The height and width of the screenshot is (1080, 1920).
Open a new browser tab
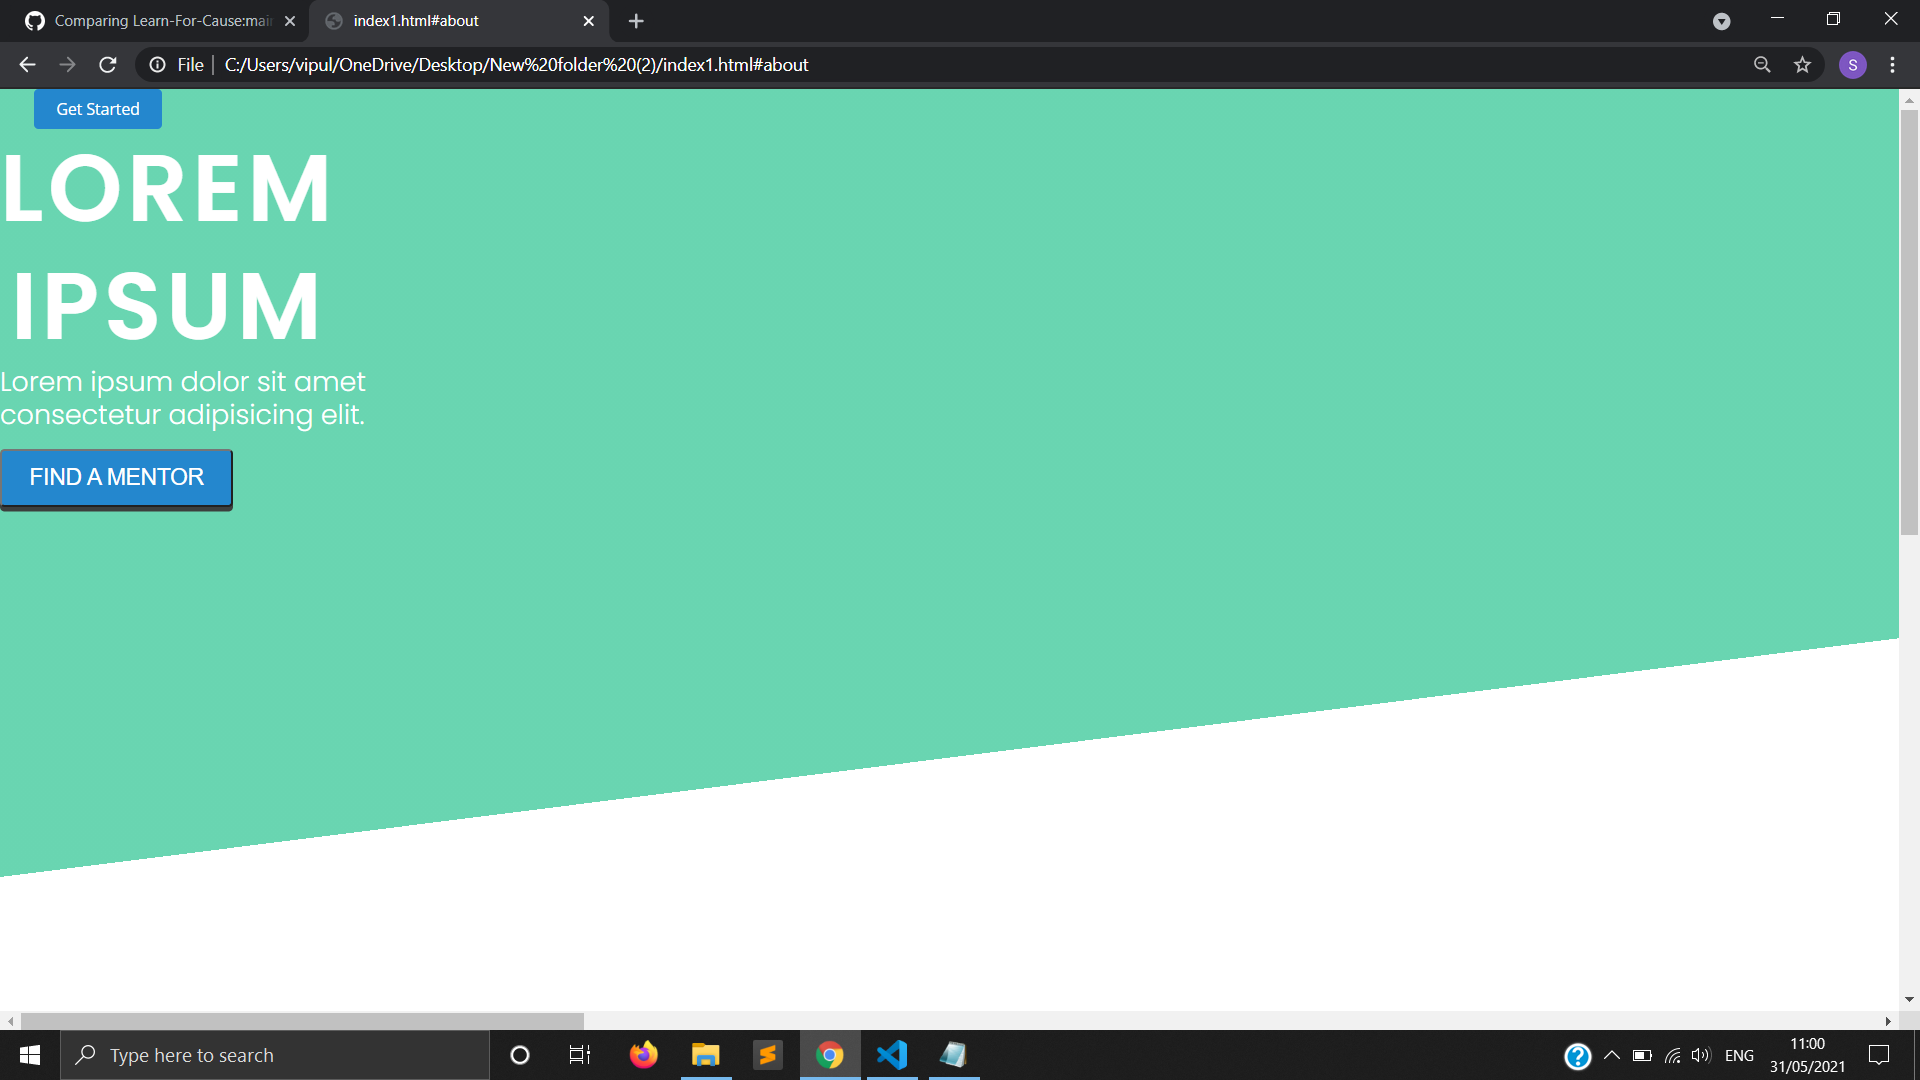636,21
